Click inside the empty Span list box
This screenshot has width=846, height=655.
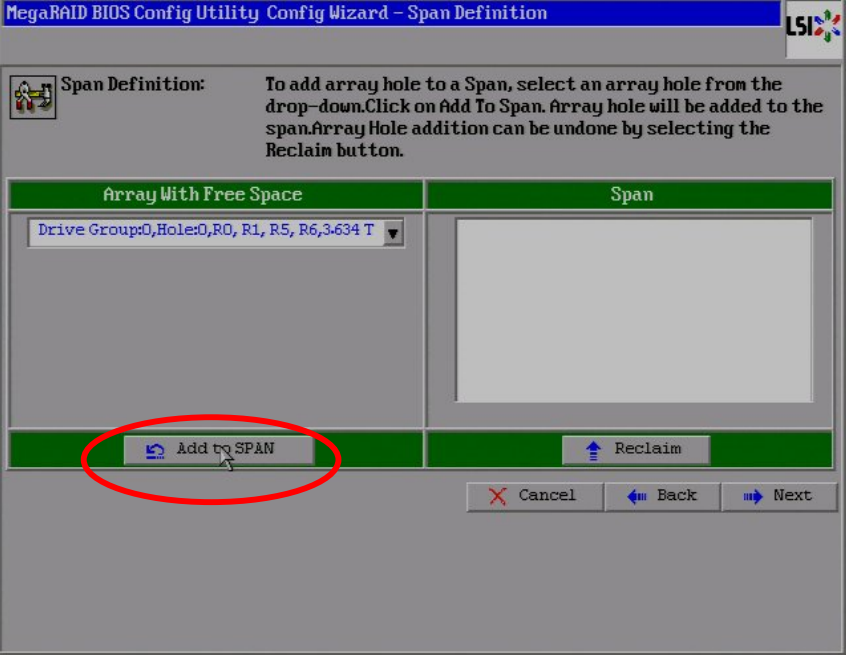point(634,310)
